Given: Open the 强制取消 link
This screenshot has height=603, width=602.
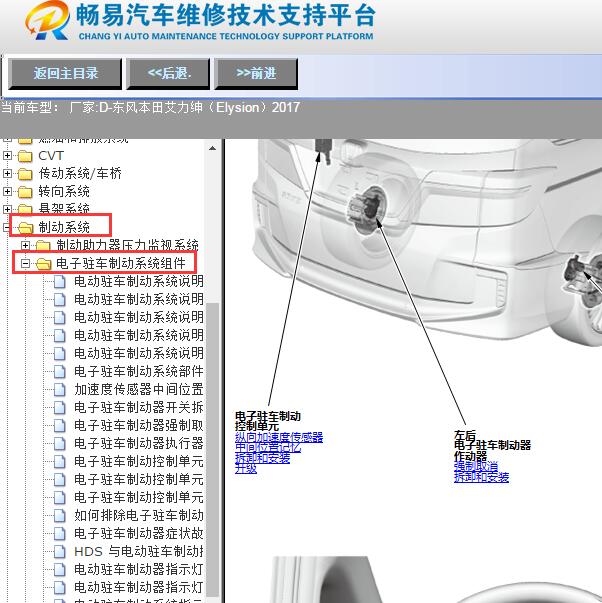Looking at the screenshot, I should (476, 466).
